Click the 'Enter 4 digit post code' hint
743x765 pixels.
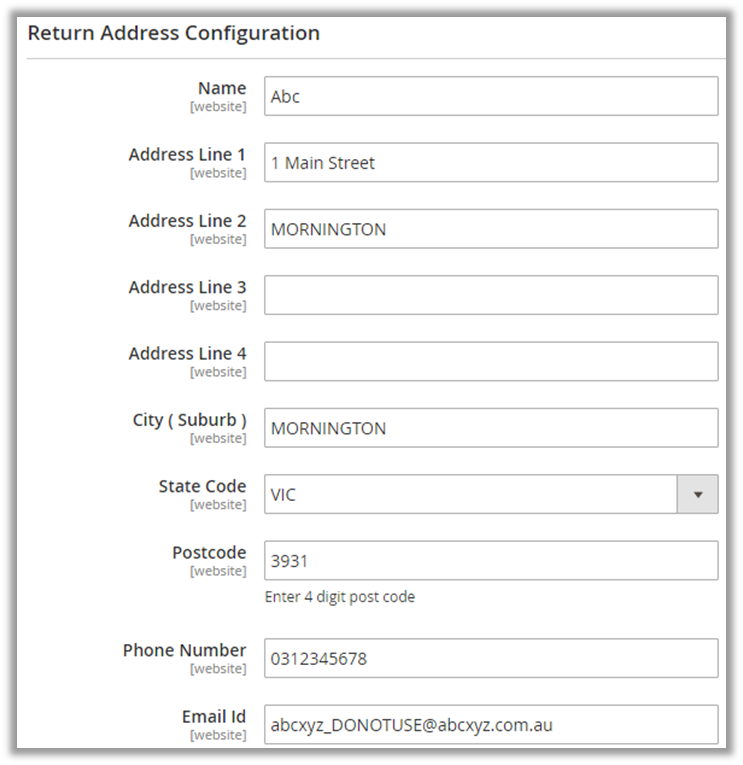(x=339, y=597)
